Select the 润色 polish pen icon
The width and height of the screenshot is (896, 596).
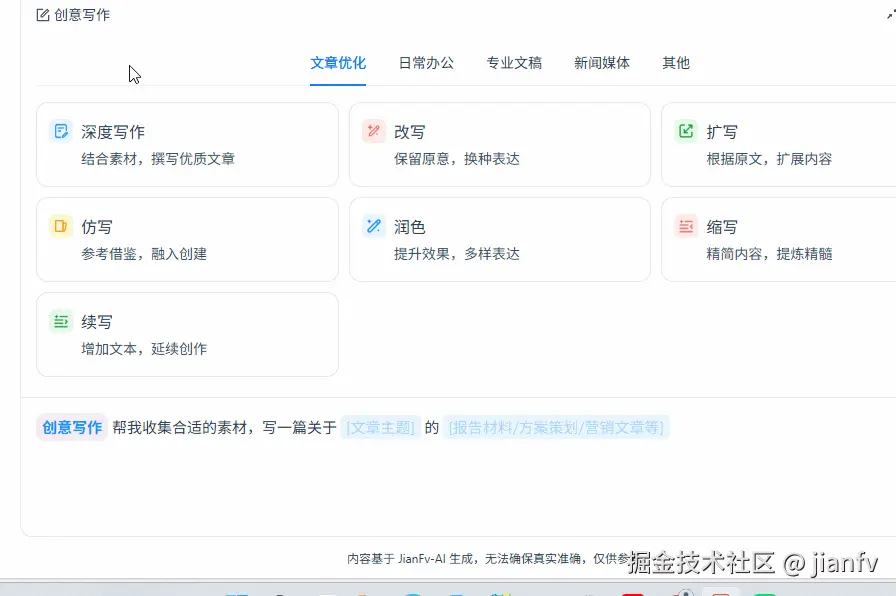click(374, 226)
